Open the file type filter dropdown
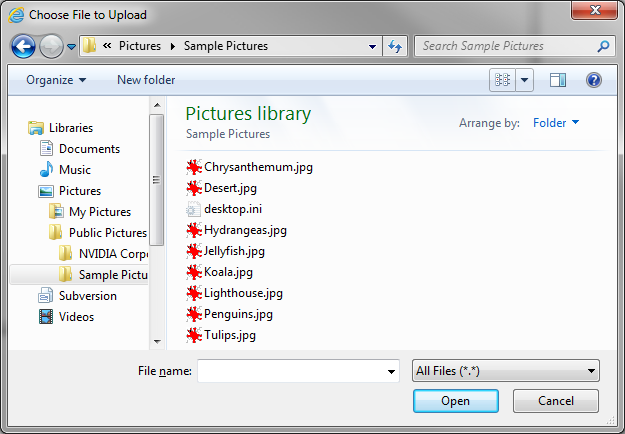 pyautogui.click(x=505, y=371)
